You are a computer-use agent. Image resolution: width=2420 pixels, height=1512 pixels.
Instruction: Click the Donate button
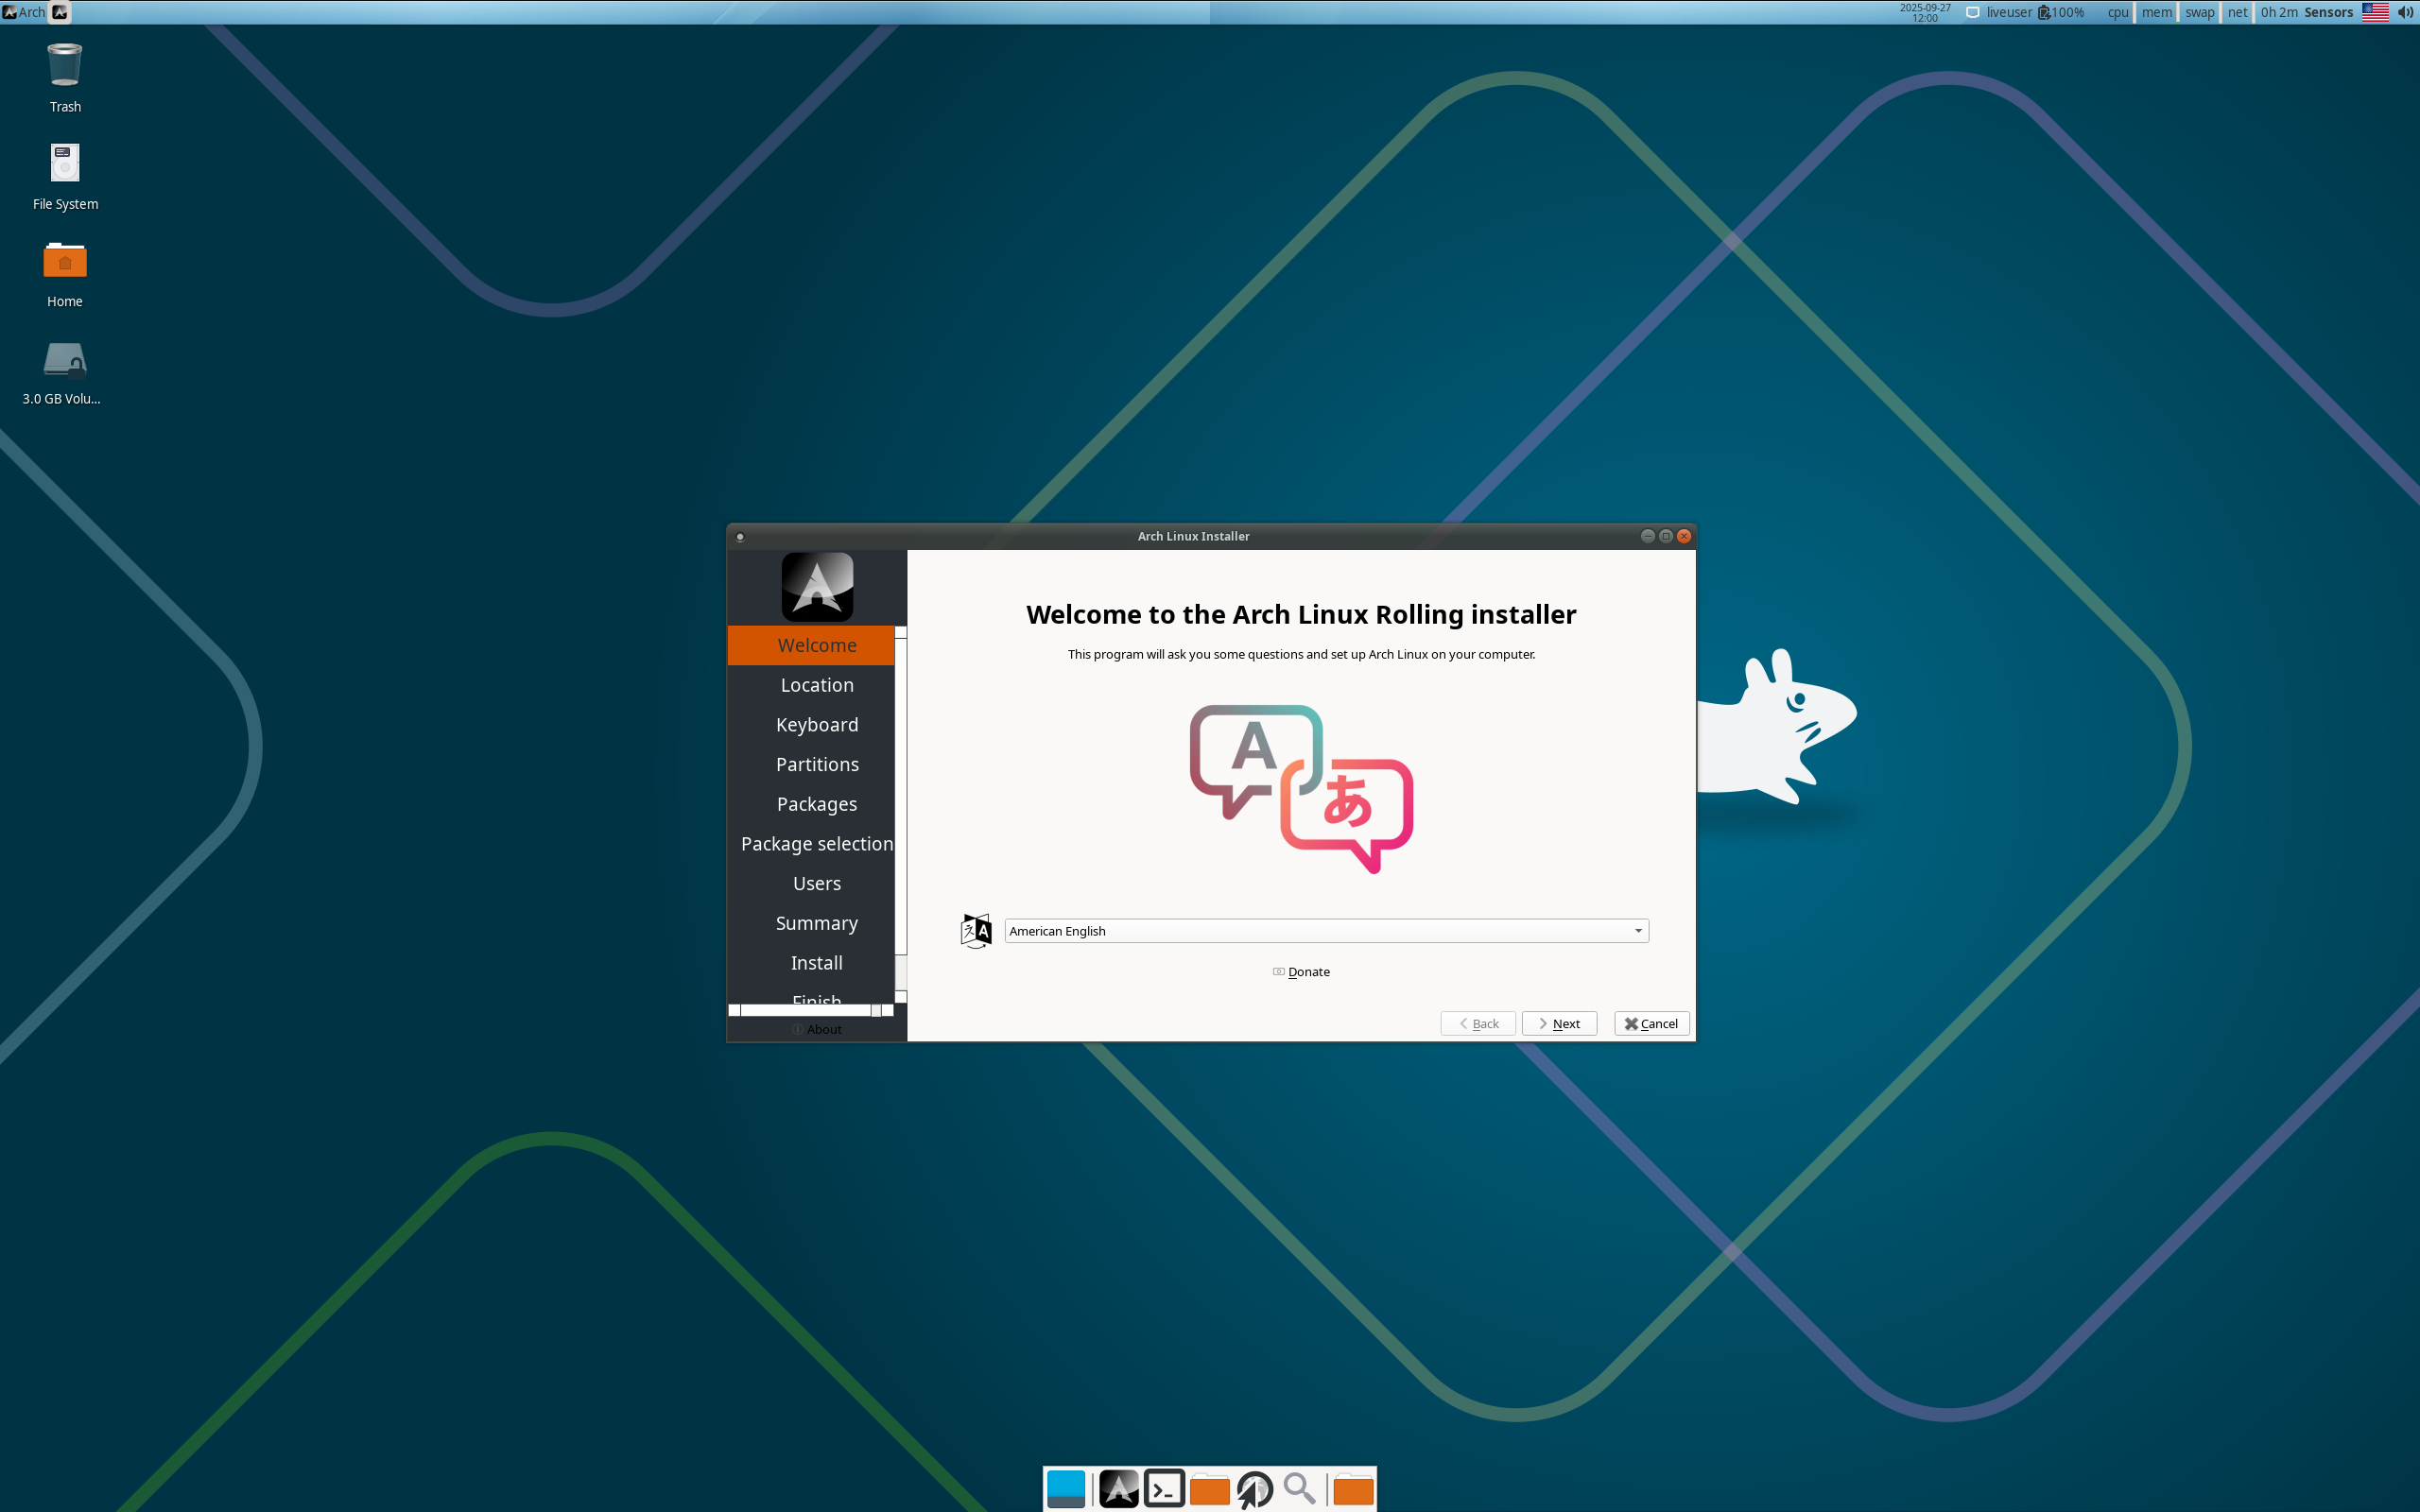pos(1301,972)
